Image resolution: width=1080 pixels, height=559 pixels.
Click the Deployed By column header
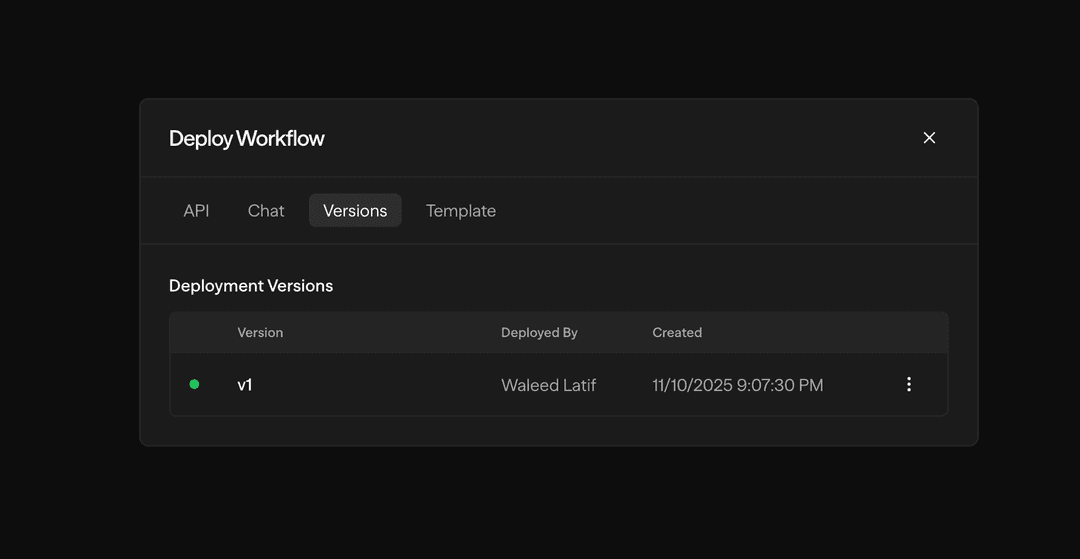(539, 333)
